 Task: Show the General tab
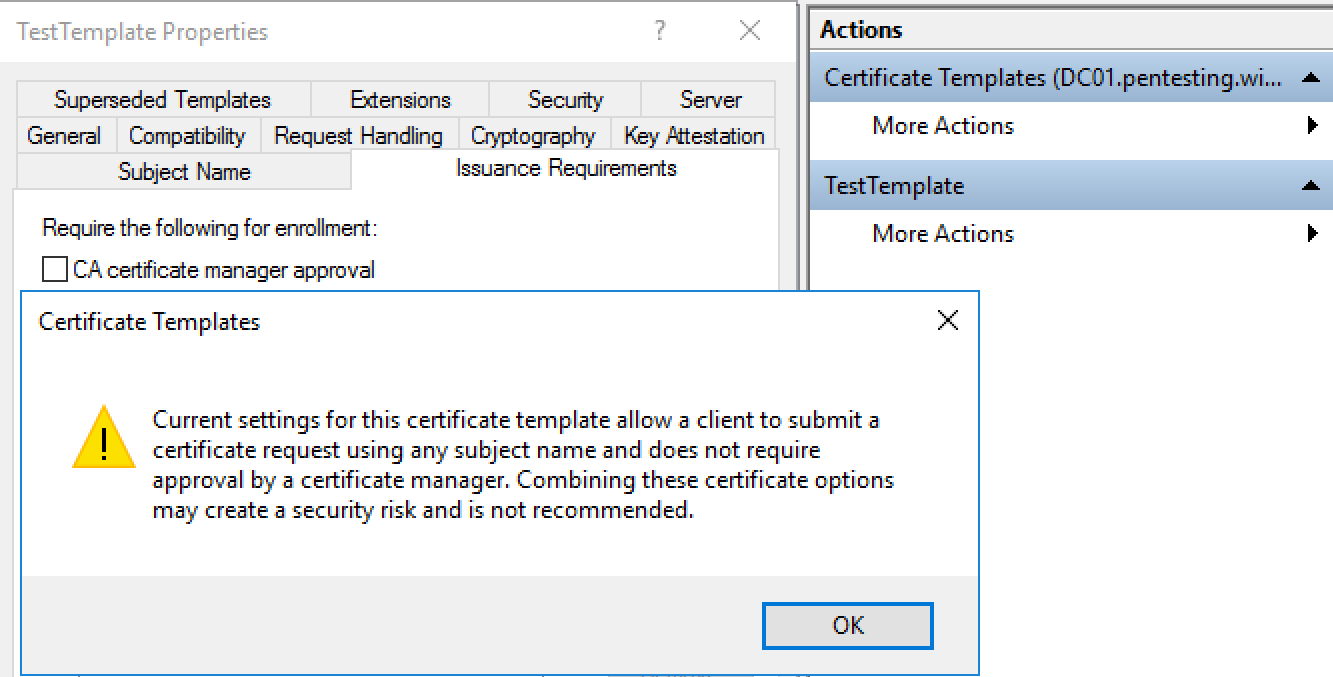(64, 136)
